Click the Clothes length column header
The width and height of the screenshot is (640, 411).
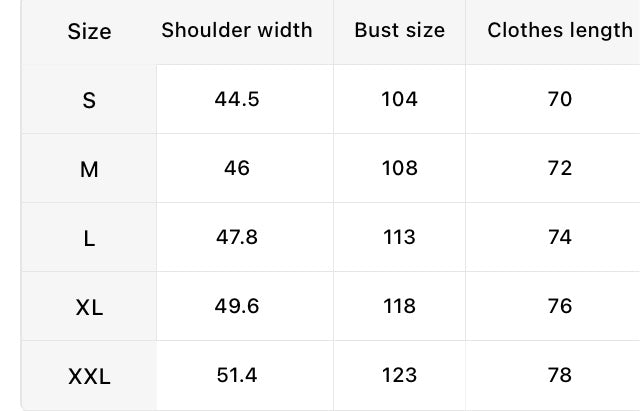point(560,31)
